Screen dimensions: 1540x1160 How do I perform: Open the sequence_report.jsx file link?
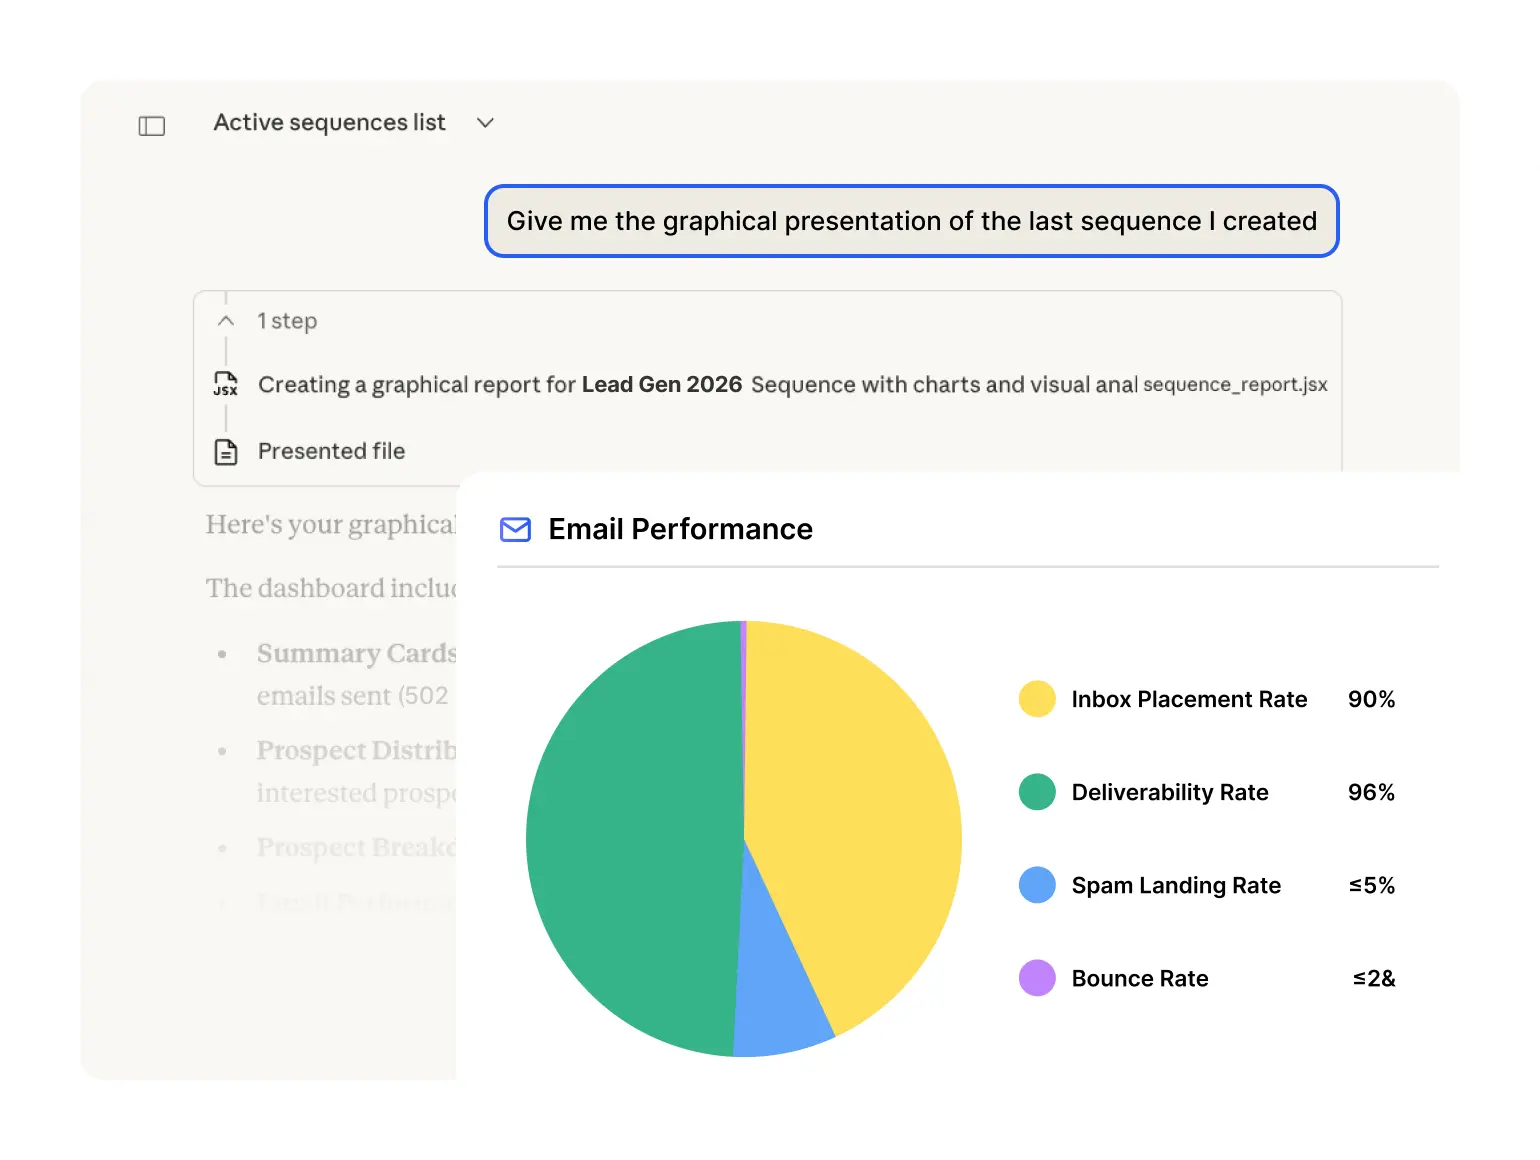click(x=1235, y=384)
